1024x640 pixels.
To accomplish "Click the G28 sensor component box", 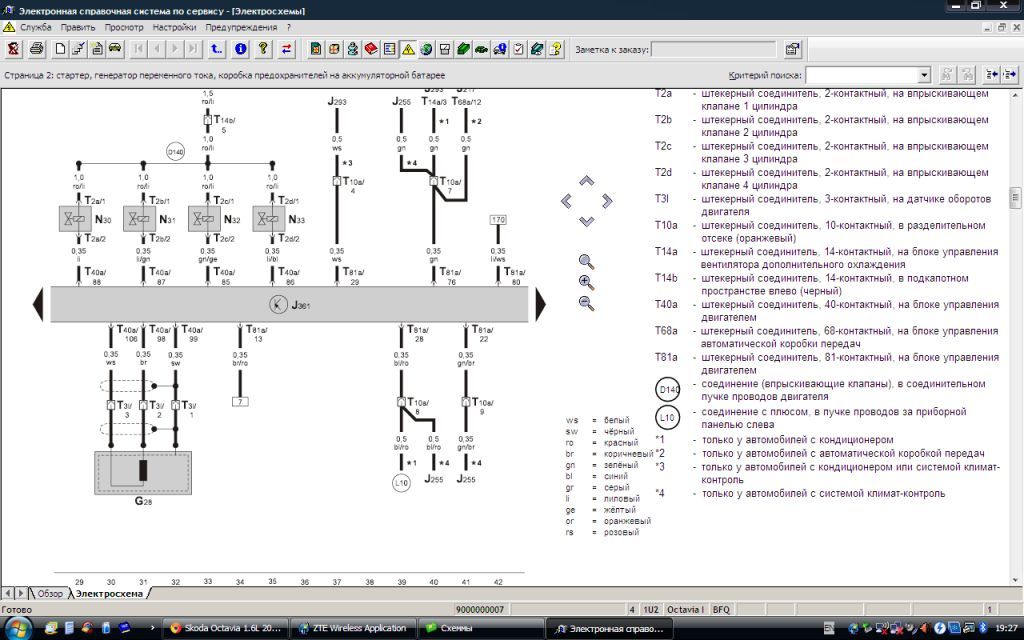I will (143, 473).
